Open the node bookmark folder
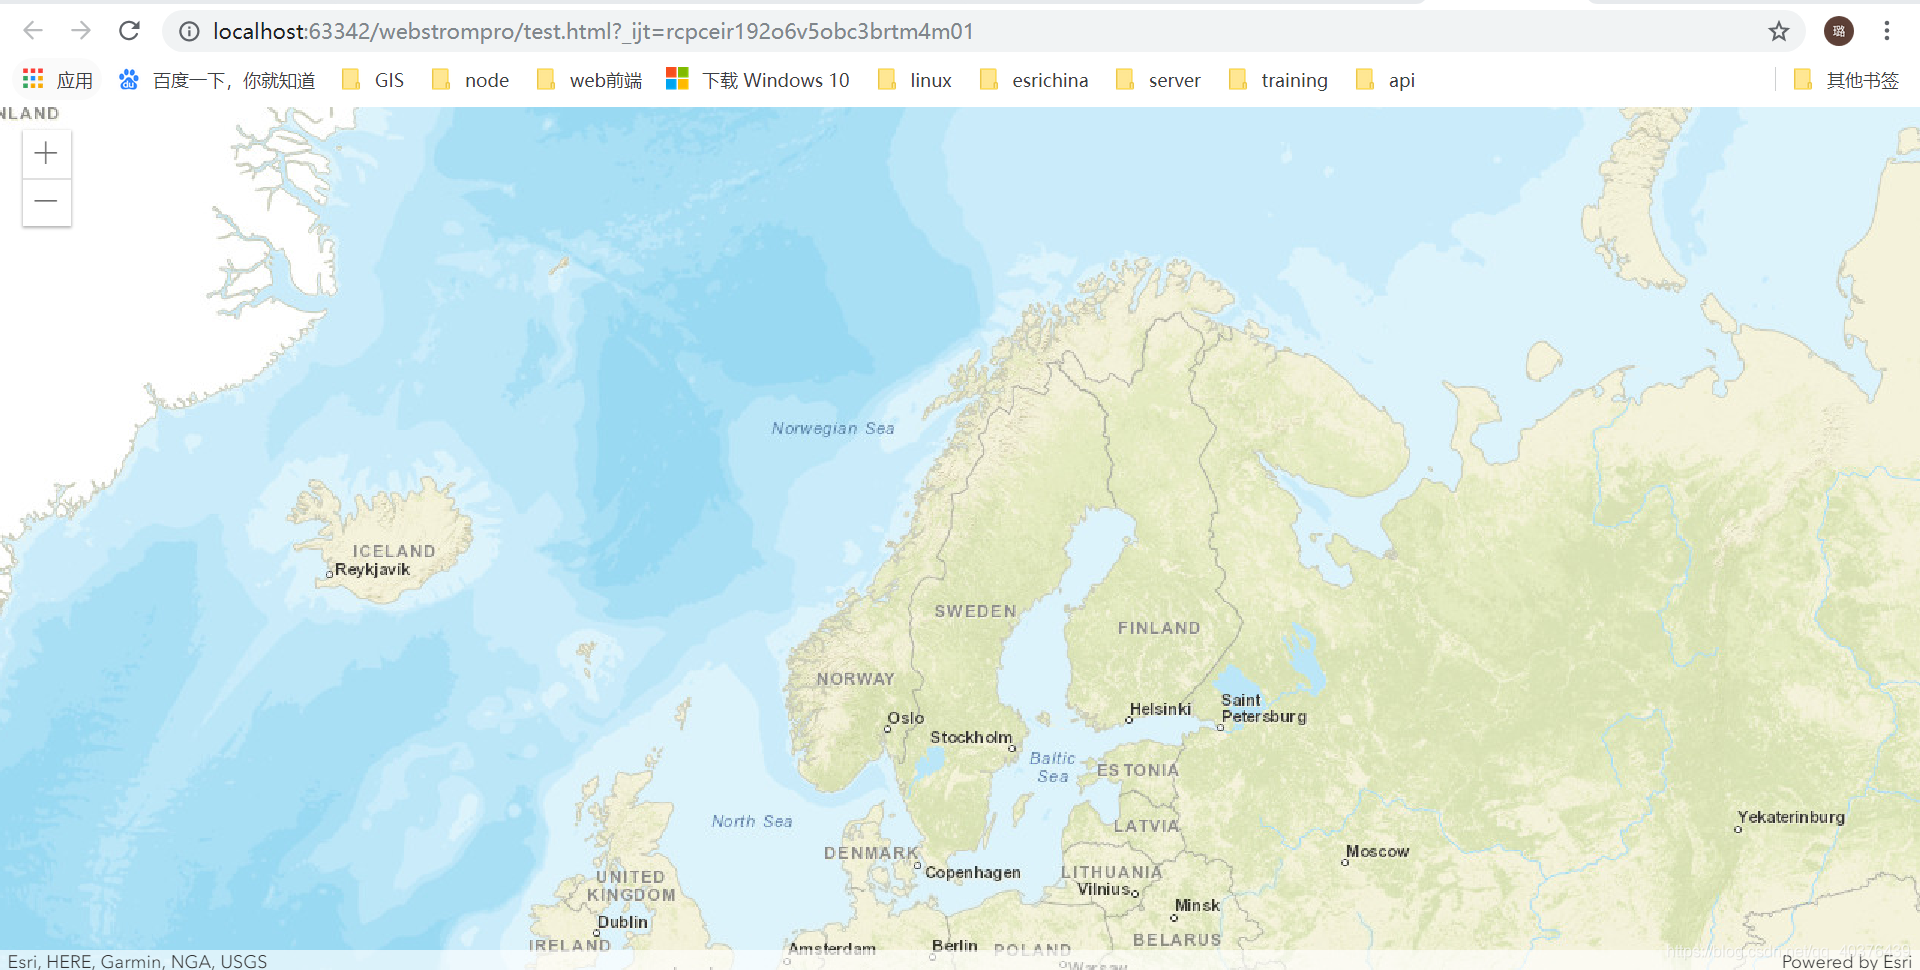Image resolution: width=1920 pixels, height=970 pixels. 470,80
